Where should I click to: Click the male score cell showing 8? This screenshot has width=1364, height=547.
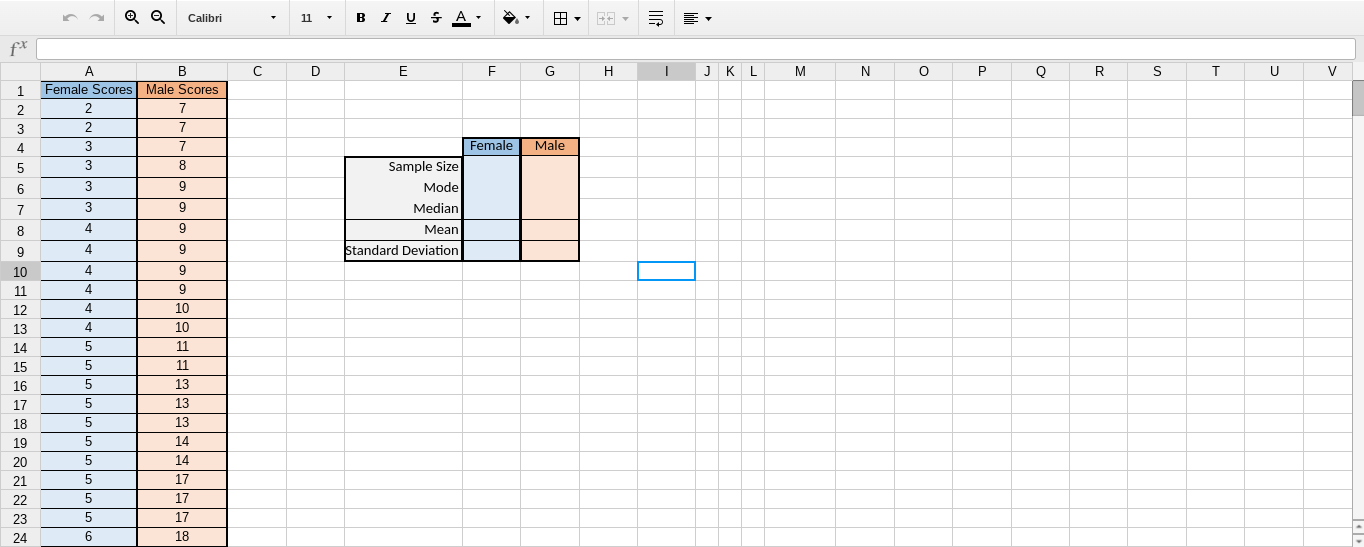[x=182, y=167]
